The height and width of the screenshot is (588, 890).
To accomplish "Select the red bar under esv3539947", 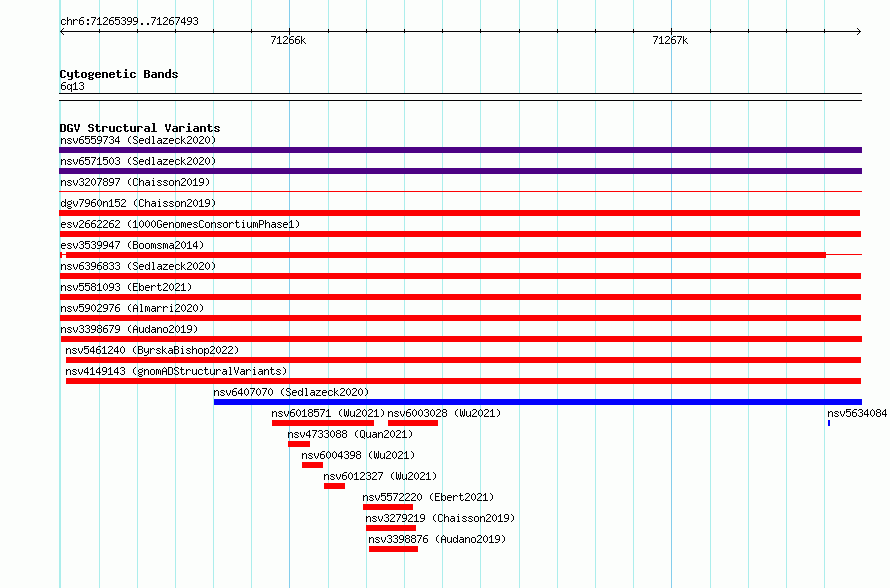I will click(446, 255).
